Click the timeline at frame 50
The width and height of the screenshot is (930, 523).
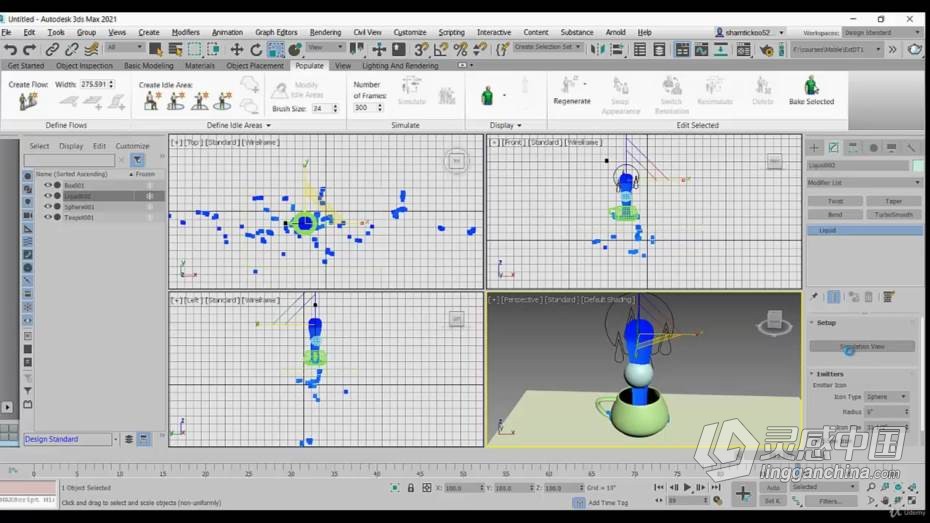[x=463, y=472]
